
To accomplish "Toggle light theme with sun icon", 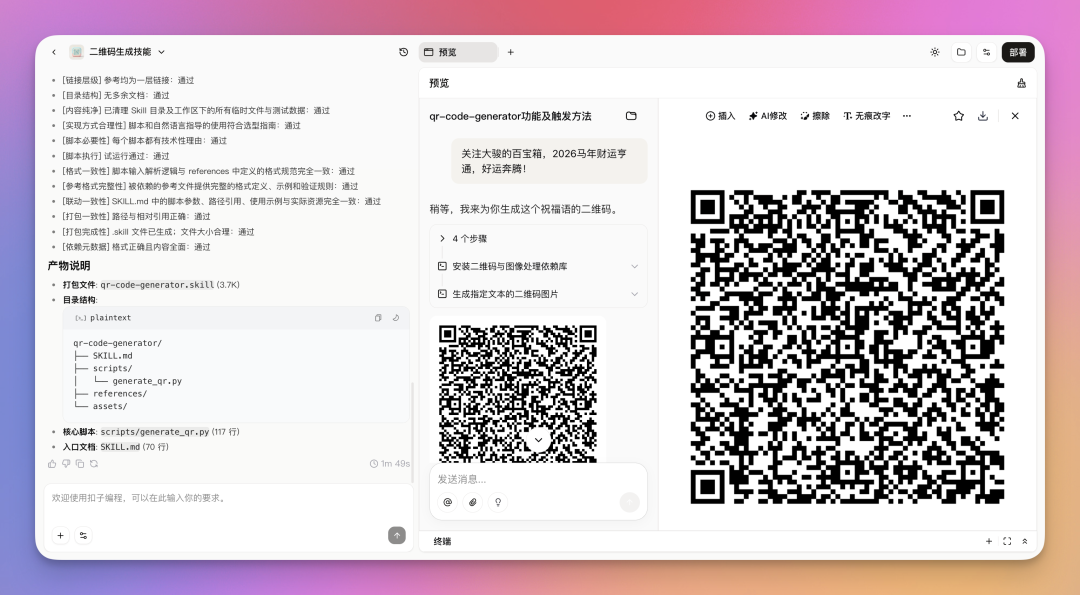I will tap(935, 52).
